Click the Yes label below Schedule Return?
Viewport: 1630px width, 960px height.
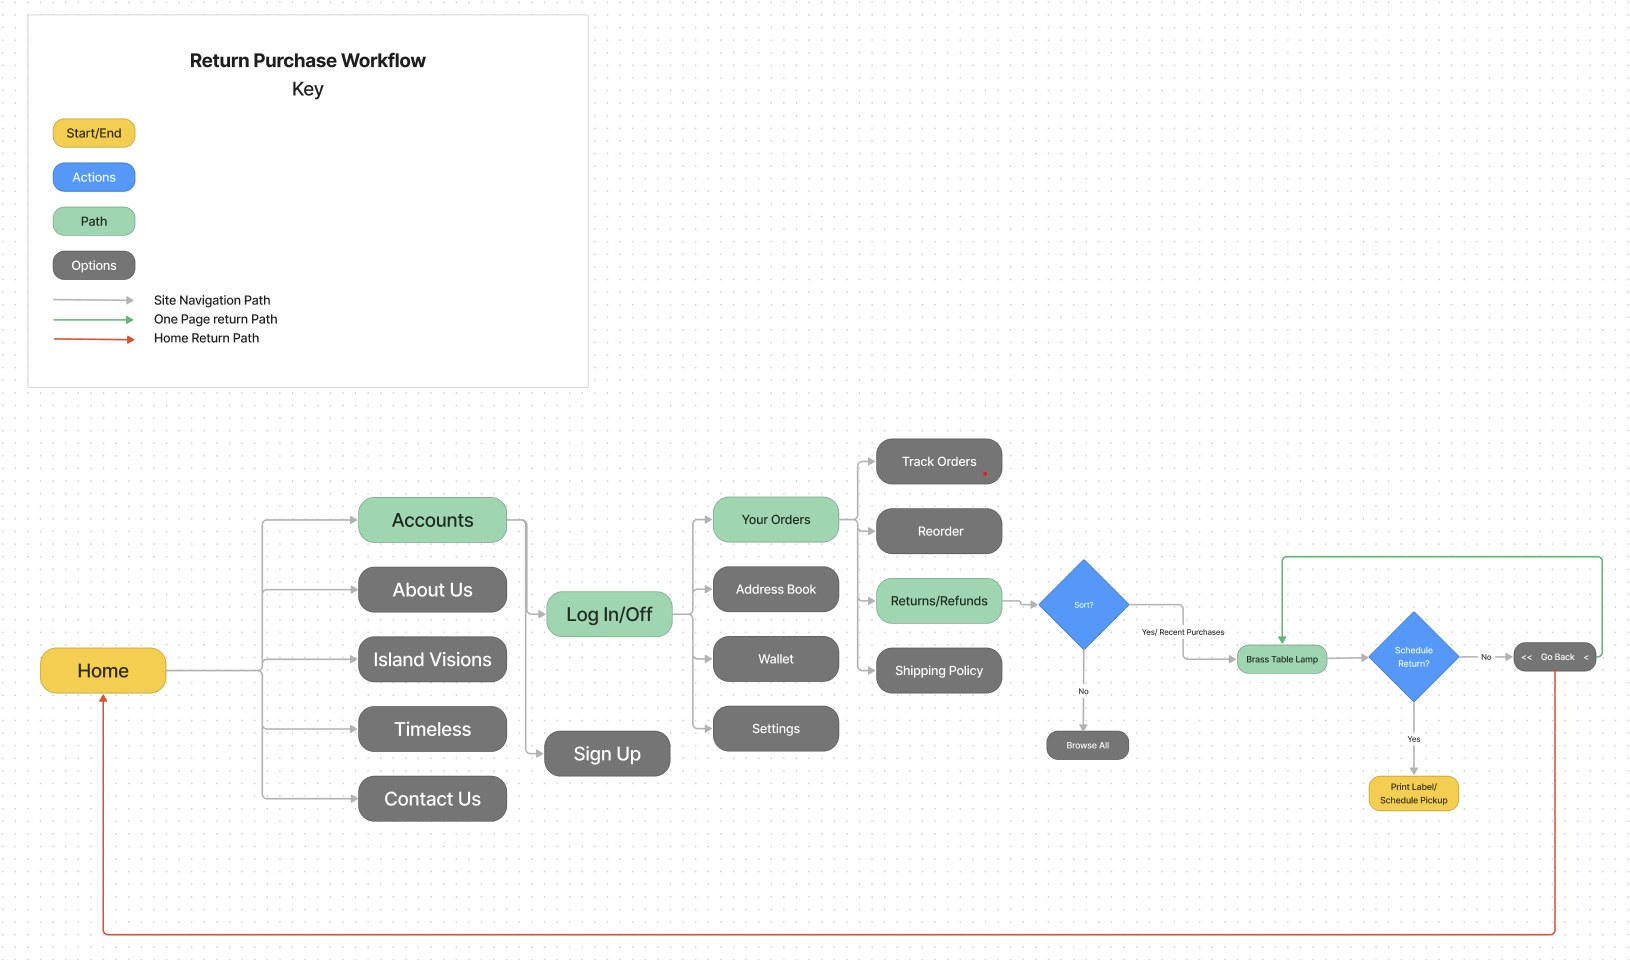1414,739
